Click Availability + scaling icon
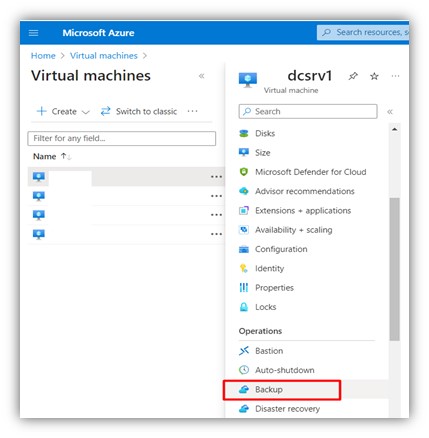This screenshot has height=438, width=429. (244, 230)
